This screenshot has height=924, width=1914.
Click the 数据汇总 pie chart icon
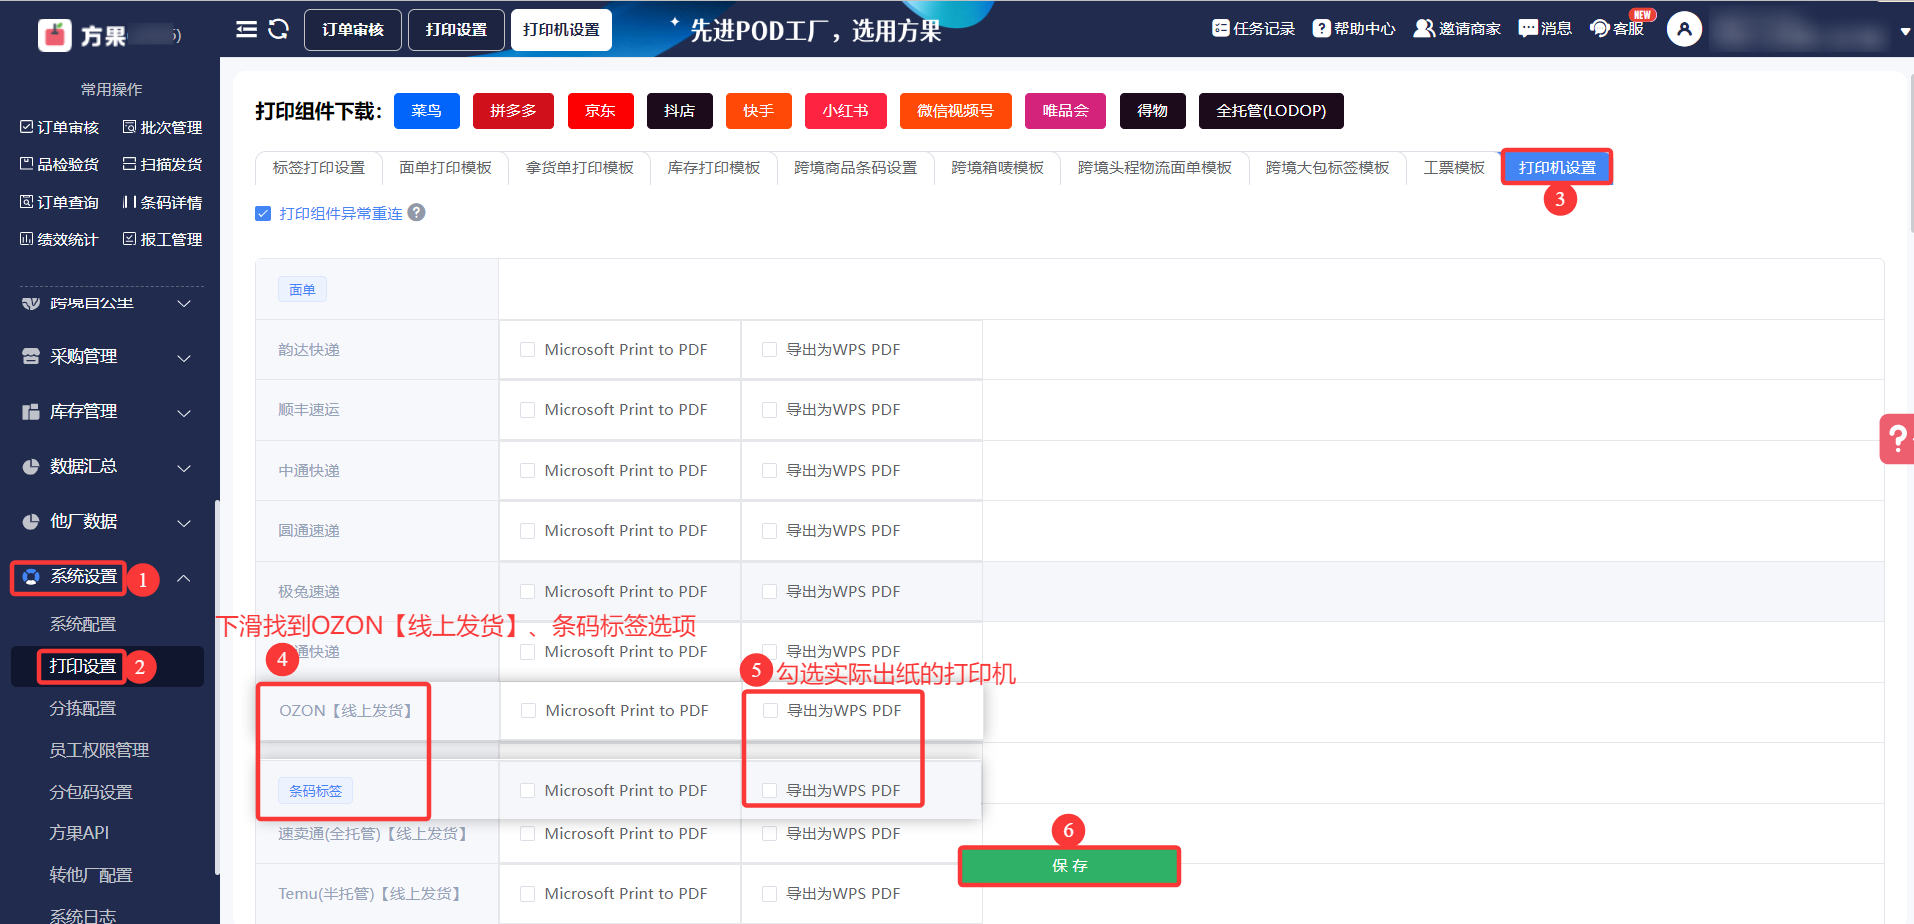coord(31,467)
